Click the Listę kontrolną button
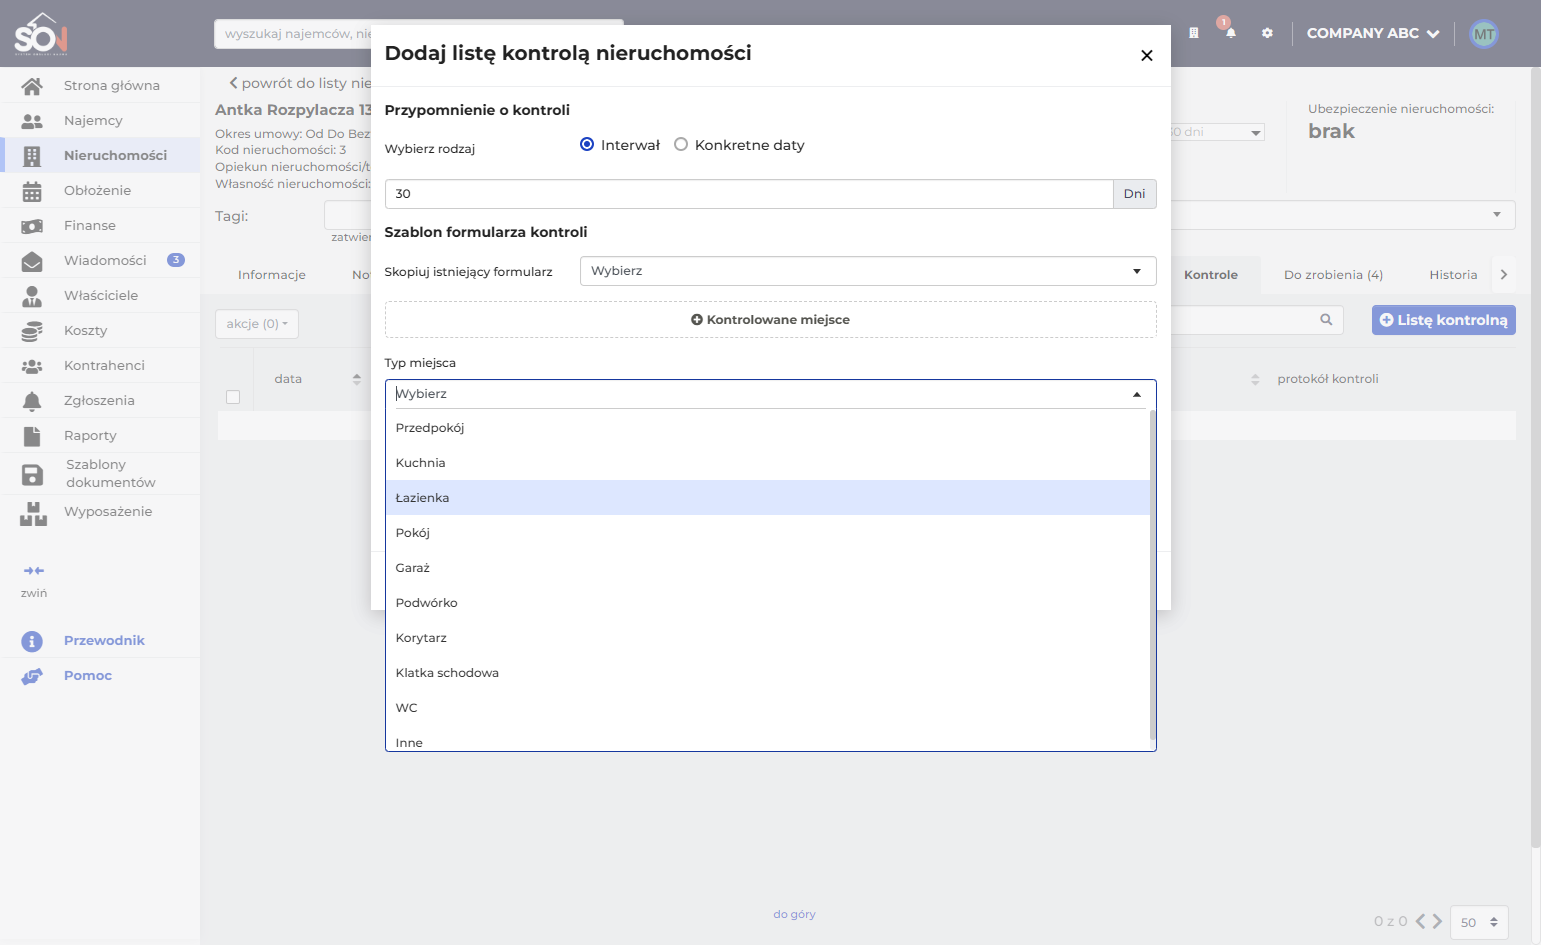This screenshot has width=1541, height=945. coord(1443,320)
